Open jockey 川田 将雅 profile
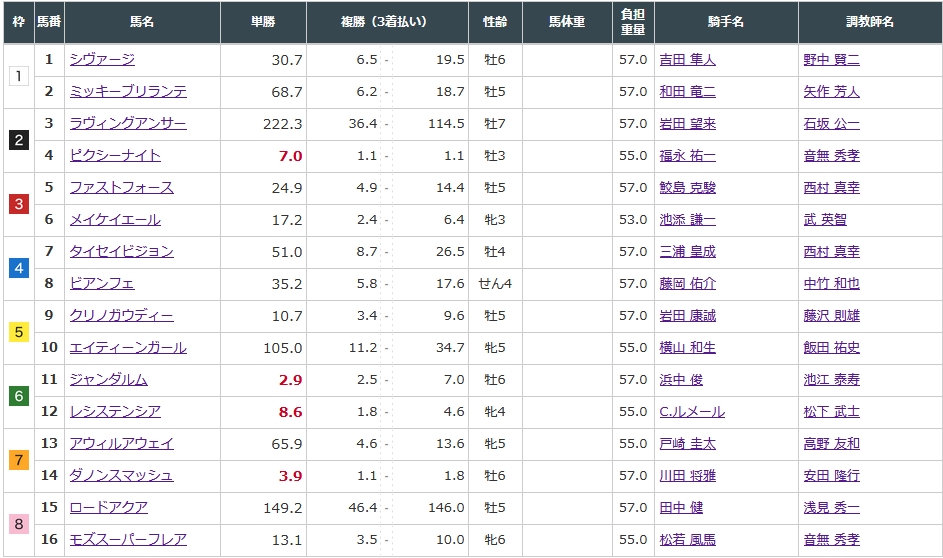943x558 pixels. pos(688,476)
